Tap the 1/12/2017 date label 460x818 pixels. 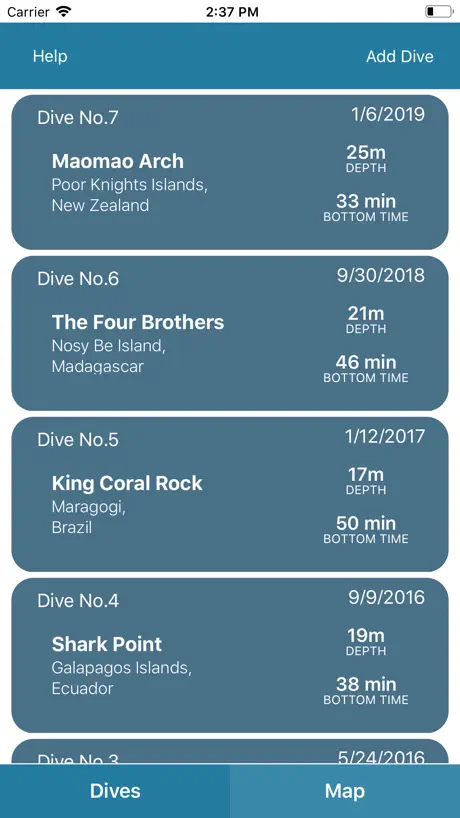(385, 436)
